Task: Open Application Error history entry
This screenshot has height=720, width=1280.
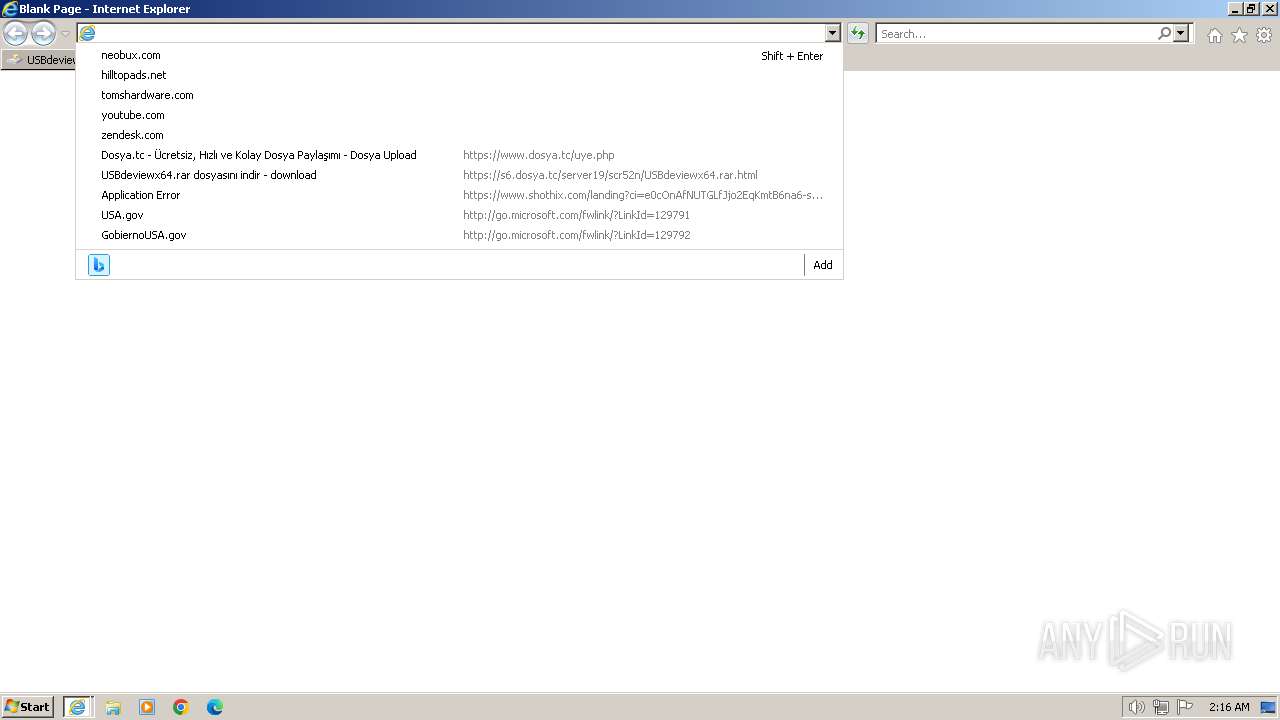Action: click(460, 195)
